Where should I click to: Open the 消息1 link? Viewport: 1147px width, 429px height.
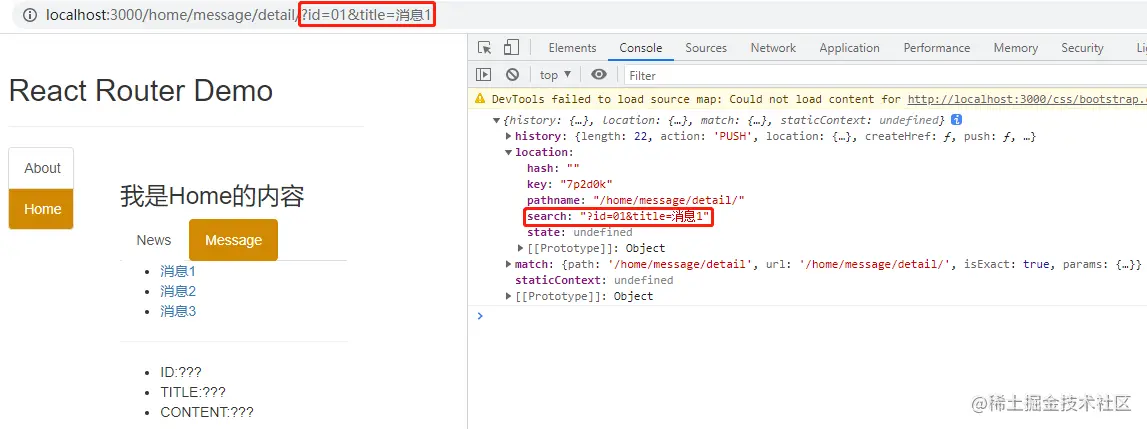click(178, 272)
